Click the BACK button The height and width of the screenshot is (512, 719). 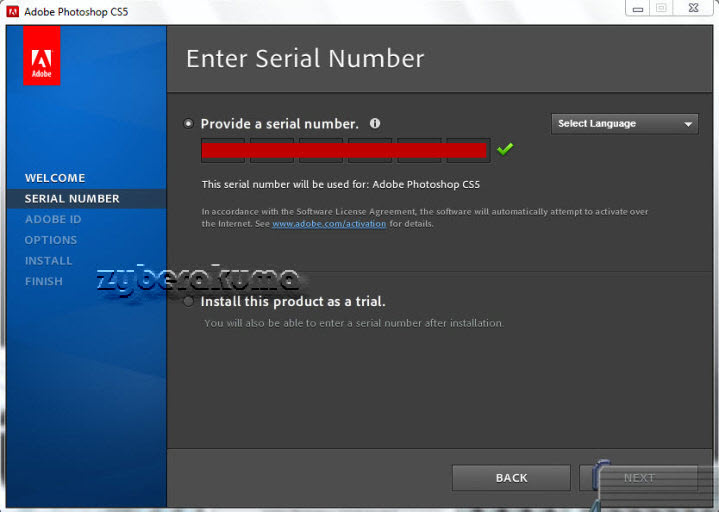click(x=511, y=478)
